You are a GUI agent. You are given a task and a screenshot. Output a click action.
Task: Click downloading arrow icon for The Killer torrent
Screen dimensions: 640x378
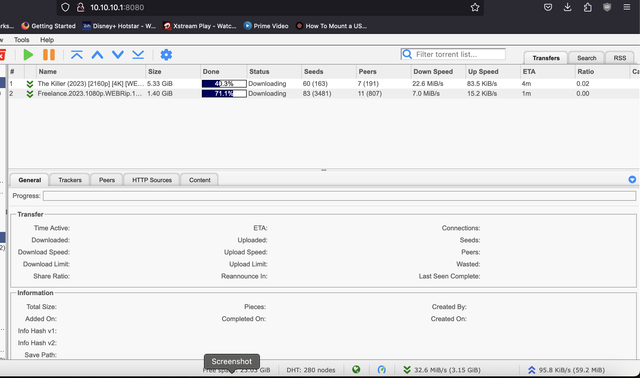(30, 84)
